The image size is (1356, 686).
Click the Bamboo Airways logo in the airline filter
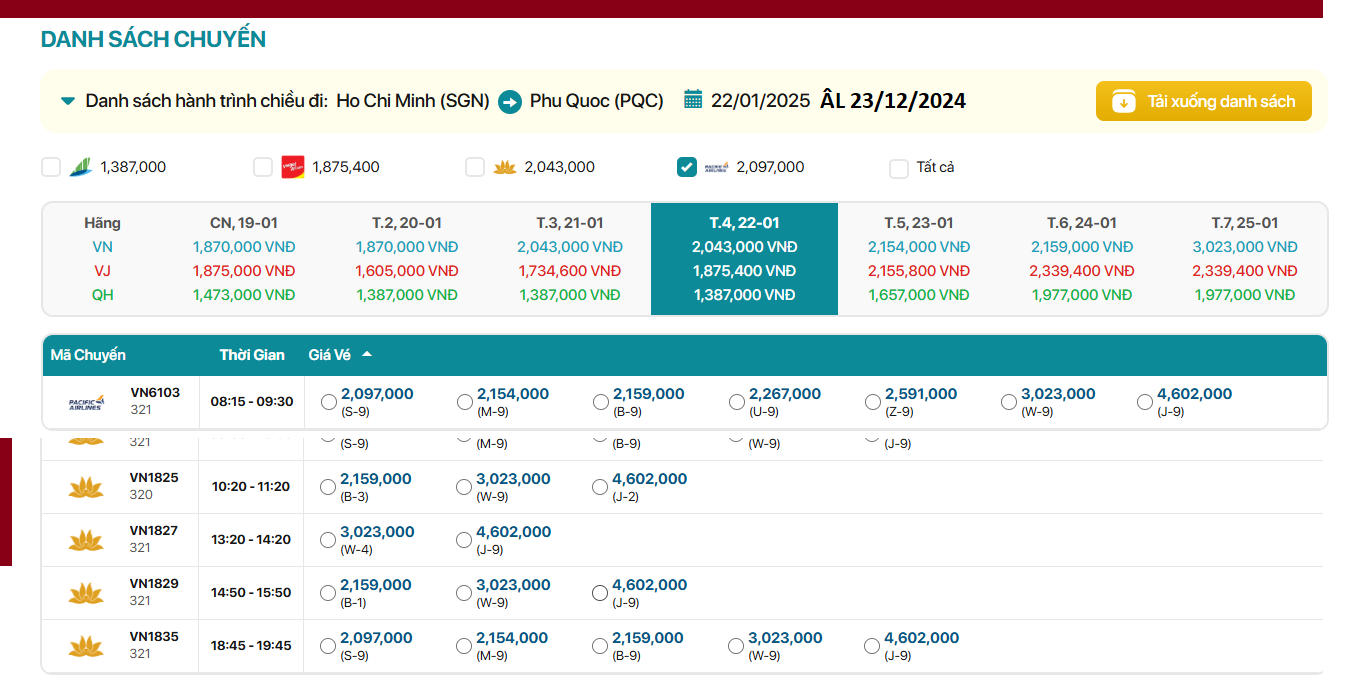point(80,167)
